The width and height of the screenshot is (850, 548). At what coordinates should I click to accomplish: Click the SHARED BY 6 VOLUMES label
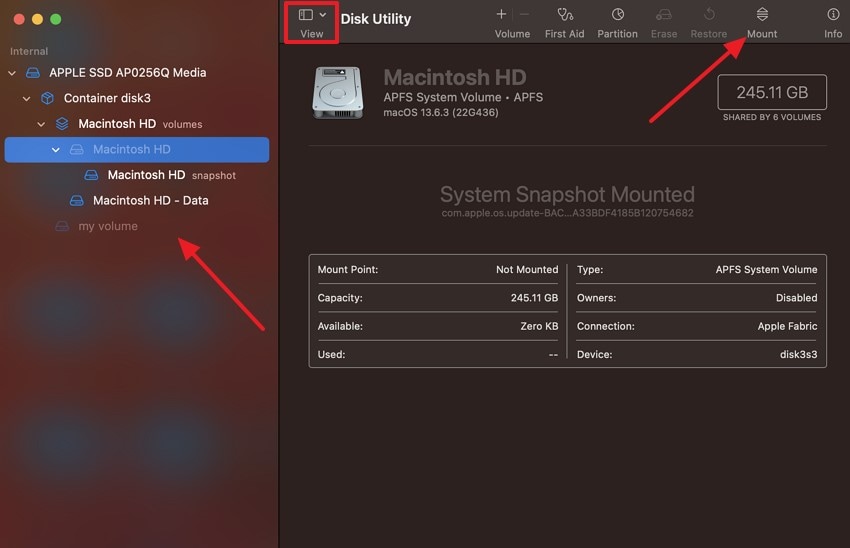point(772,117)
